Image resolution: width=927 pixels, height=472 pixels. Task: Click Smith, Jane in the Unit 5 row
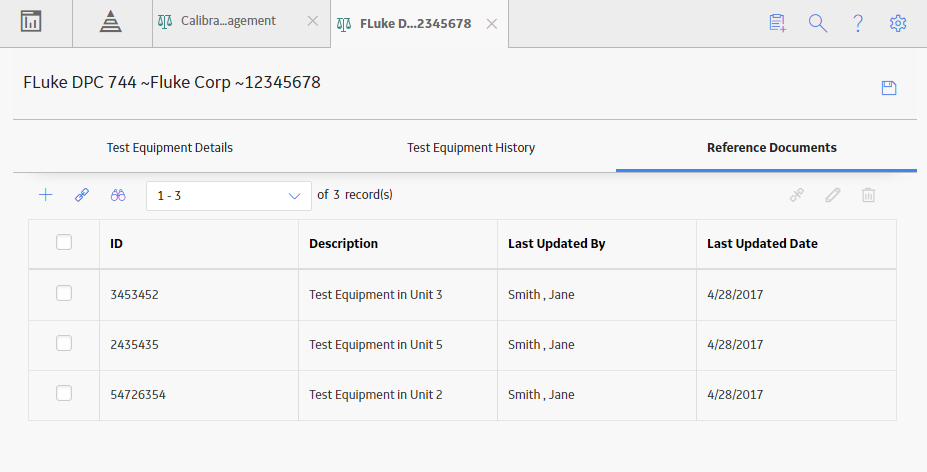coord(541,345)
